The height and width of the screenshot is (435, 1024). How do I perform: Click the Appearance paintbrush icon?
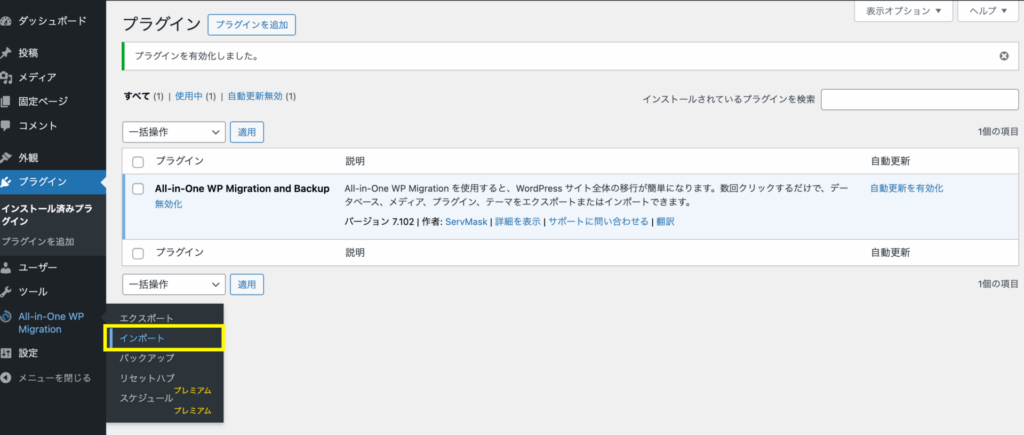pos(7,158)
